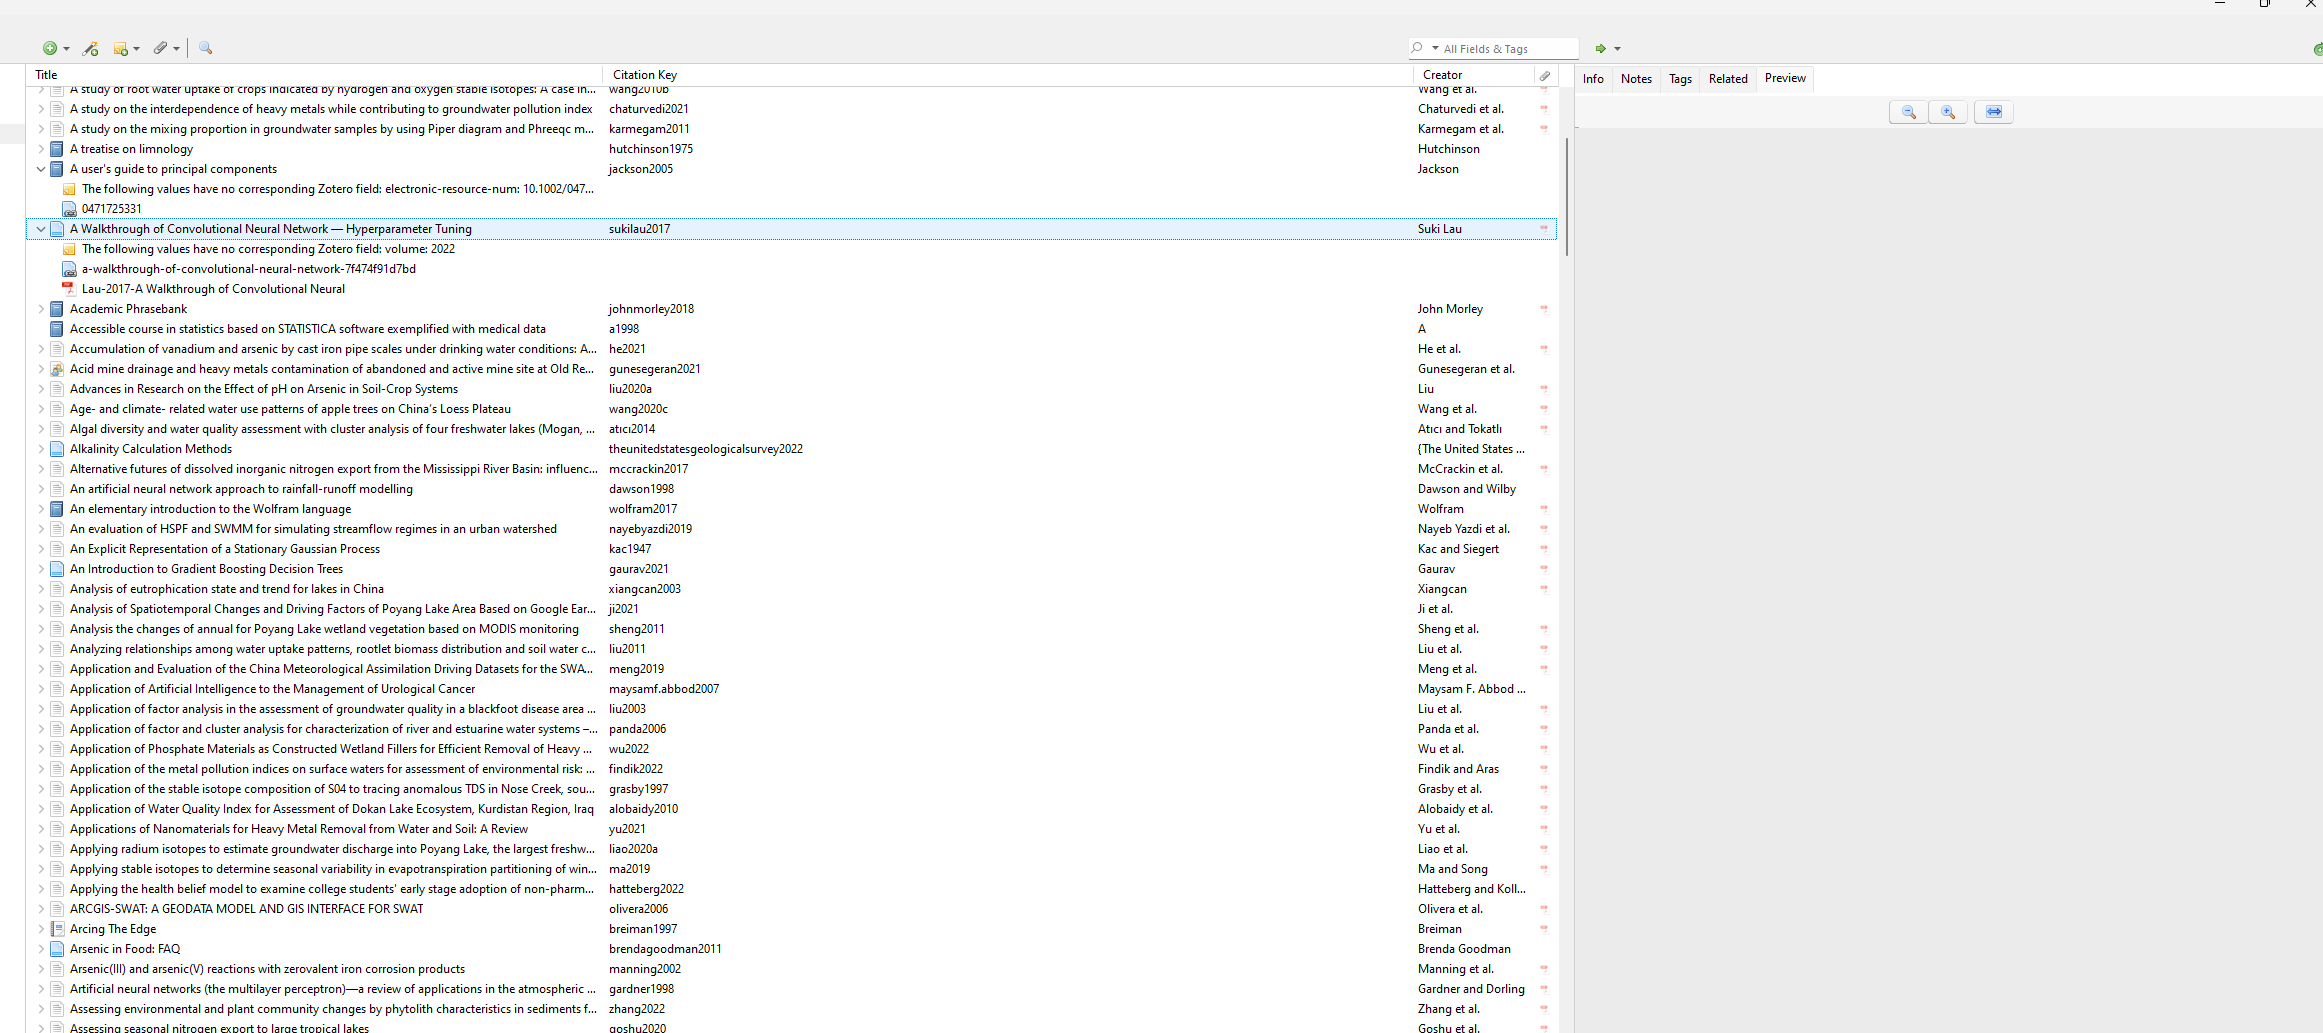Open advanced search
Screen dimensions: 2323x1033
coord(205,48)
